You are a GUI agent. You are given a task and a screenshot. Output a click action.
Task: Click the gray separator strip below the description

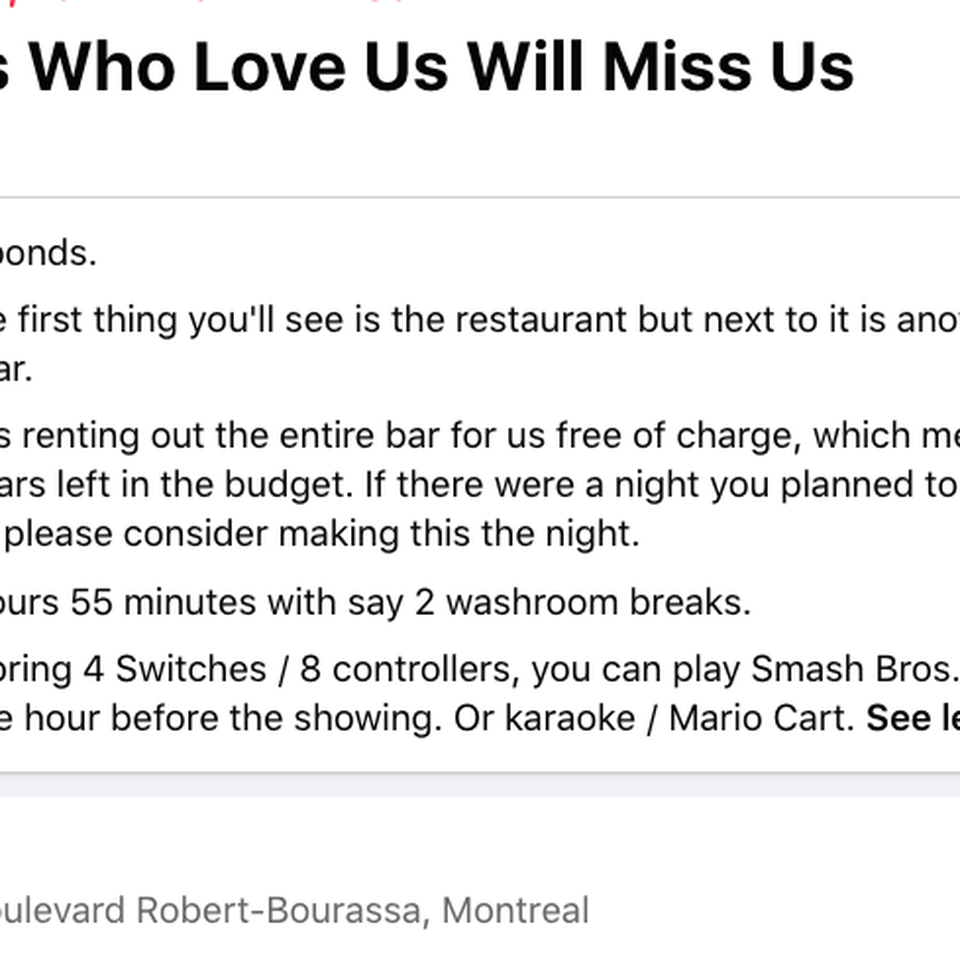coord(480,784)
